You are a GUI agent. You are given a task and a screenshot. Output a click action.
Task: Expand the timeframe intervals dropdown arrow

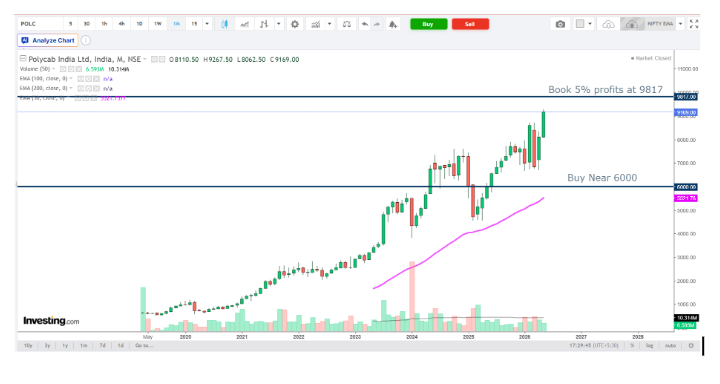click(207, 24)
